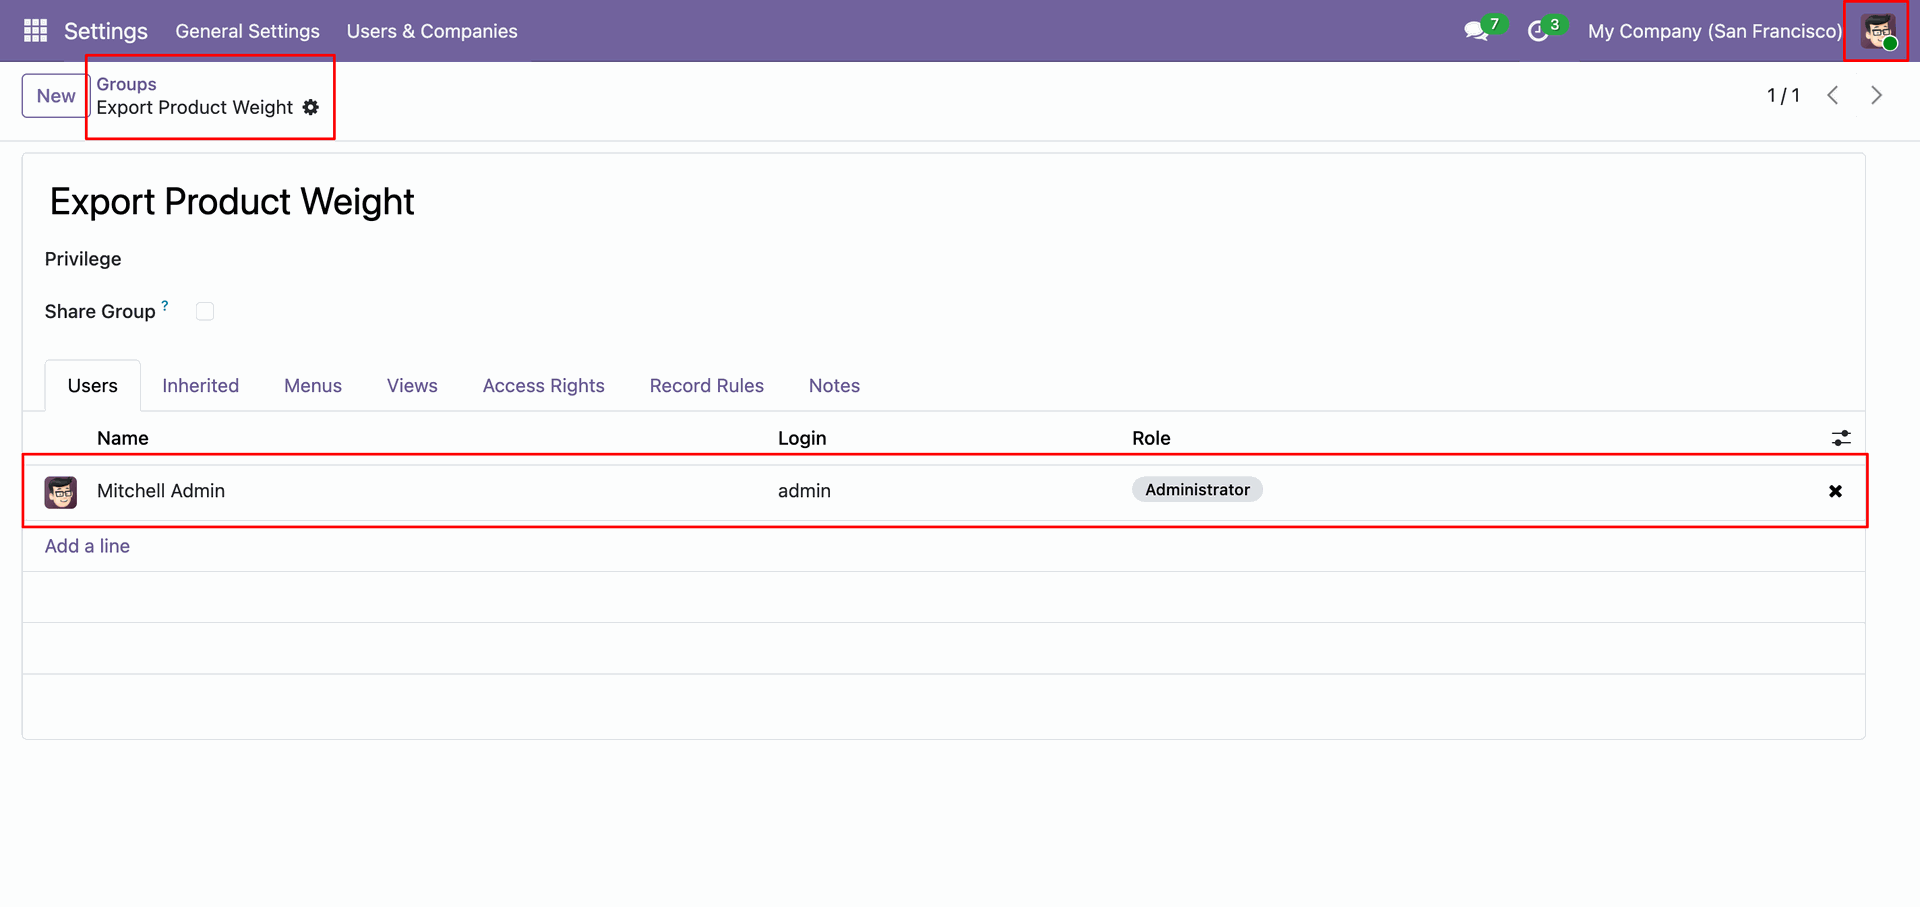Click the Export Product Weight name field
1920x907 pixels.
232,202
